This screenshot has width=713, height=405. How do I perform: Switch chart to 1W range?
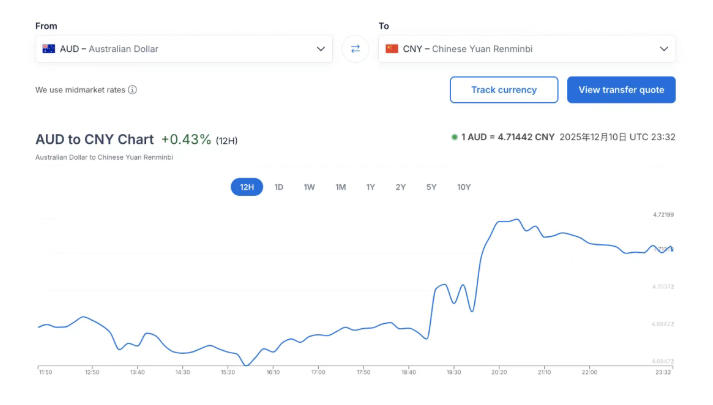point(309,187)
